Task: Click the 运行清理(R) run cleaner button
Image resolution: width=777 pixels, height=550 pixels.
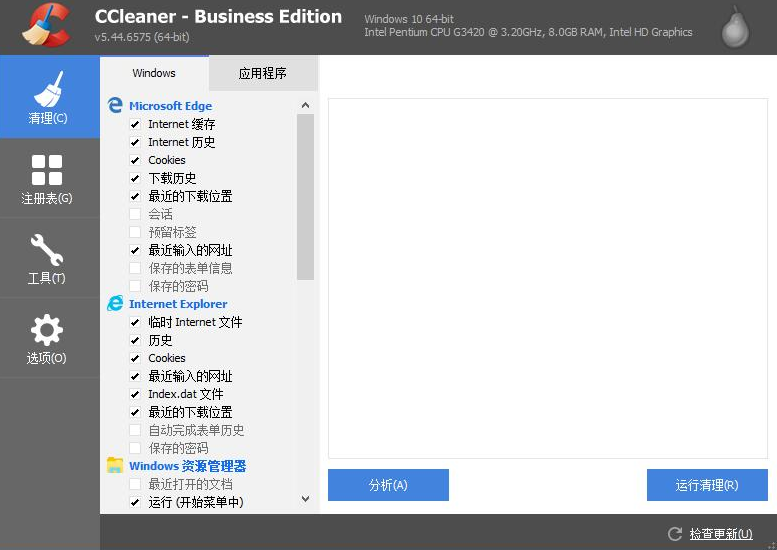Action: pyautogui.click(x=707, y=485)
